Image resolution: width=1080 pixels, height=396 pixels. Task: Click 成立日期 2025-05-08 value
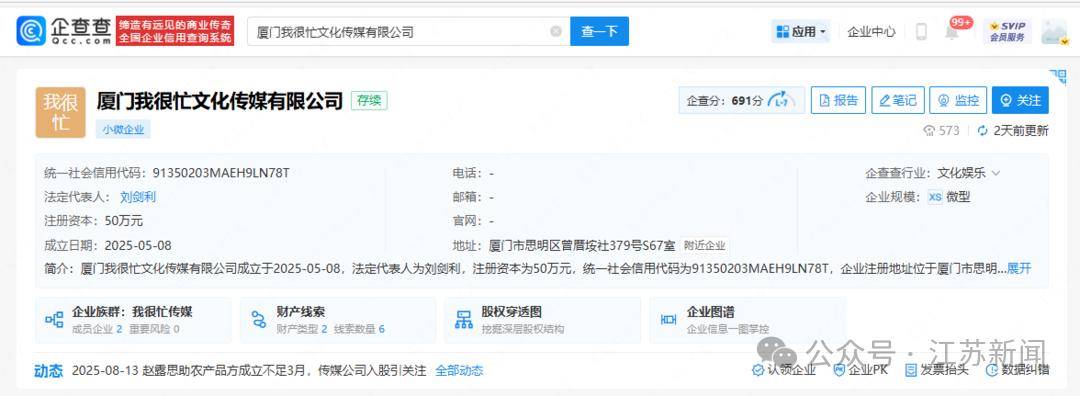pos(138,245)
